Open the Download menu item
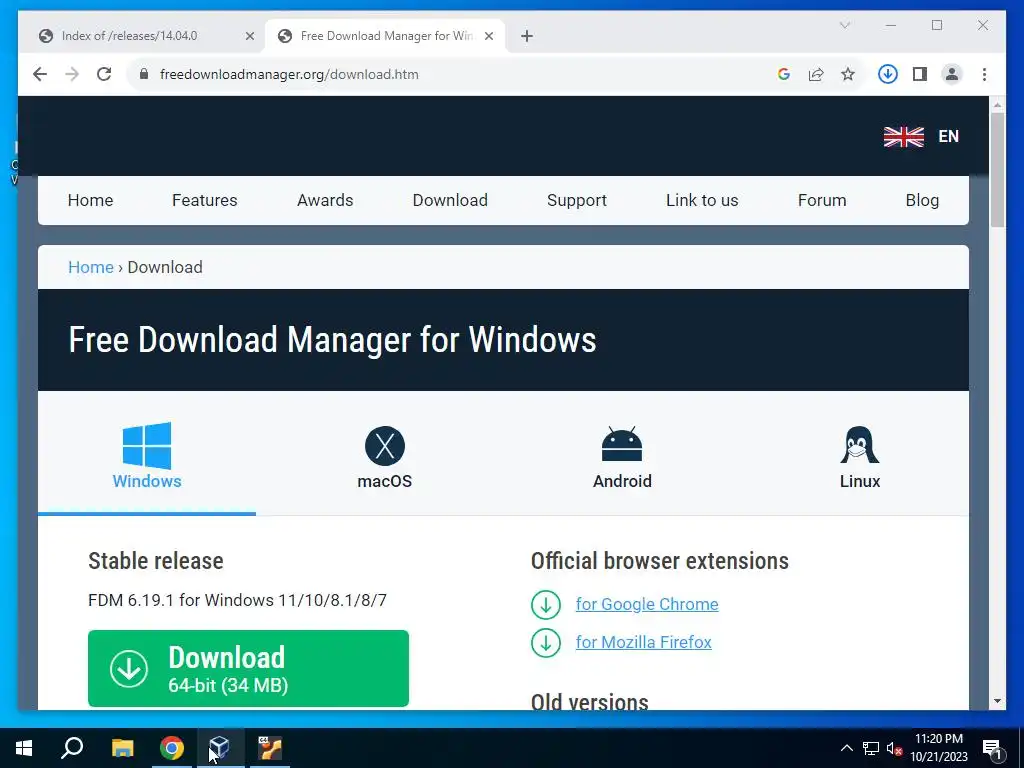Screen dimensions: 1024x768 [x=450, y=200]
